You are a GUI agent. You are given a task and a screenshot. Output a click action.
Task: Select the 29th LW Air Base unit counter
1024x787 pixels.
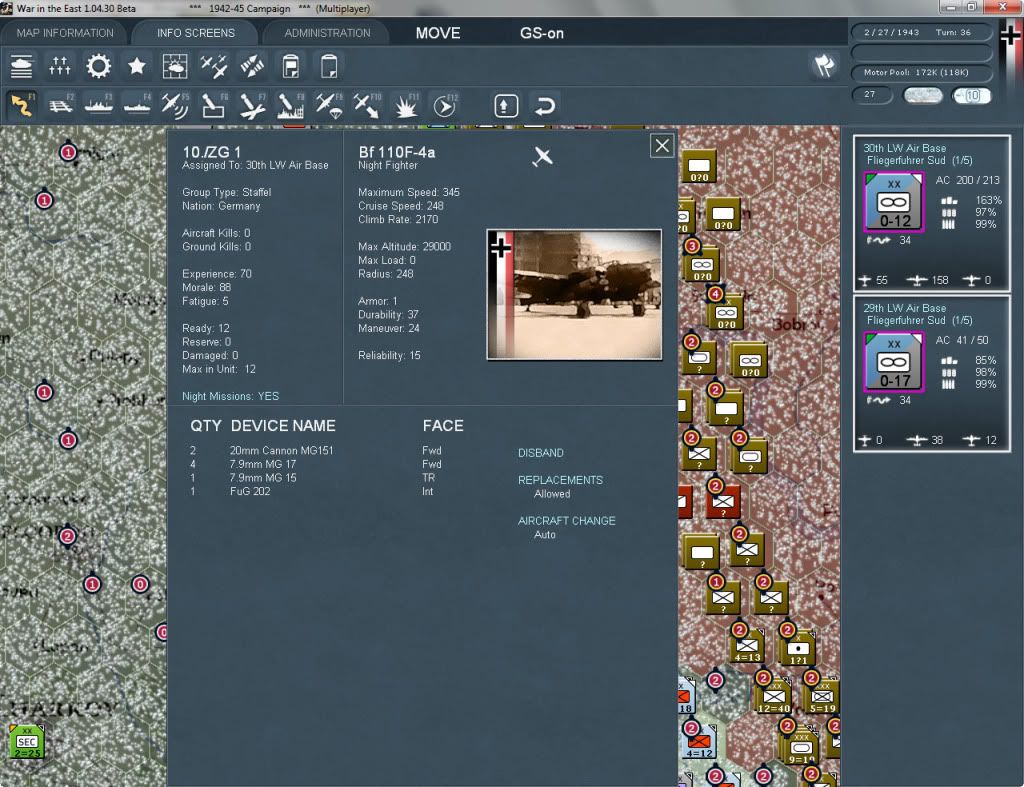(893, 362)
